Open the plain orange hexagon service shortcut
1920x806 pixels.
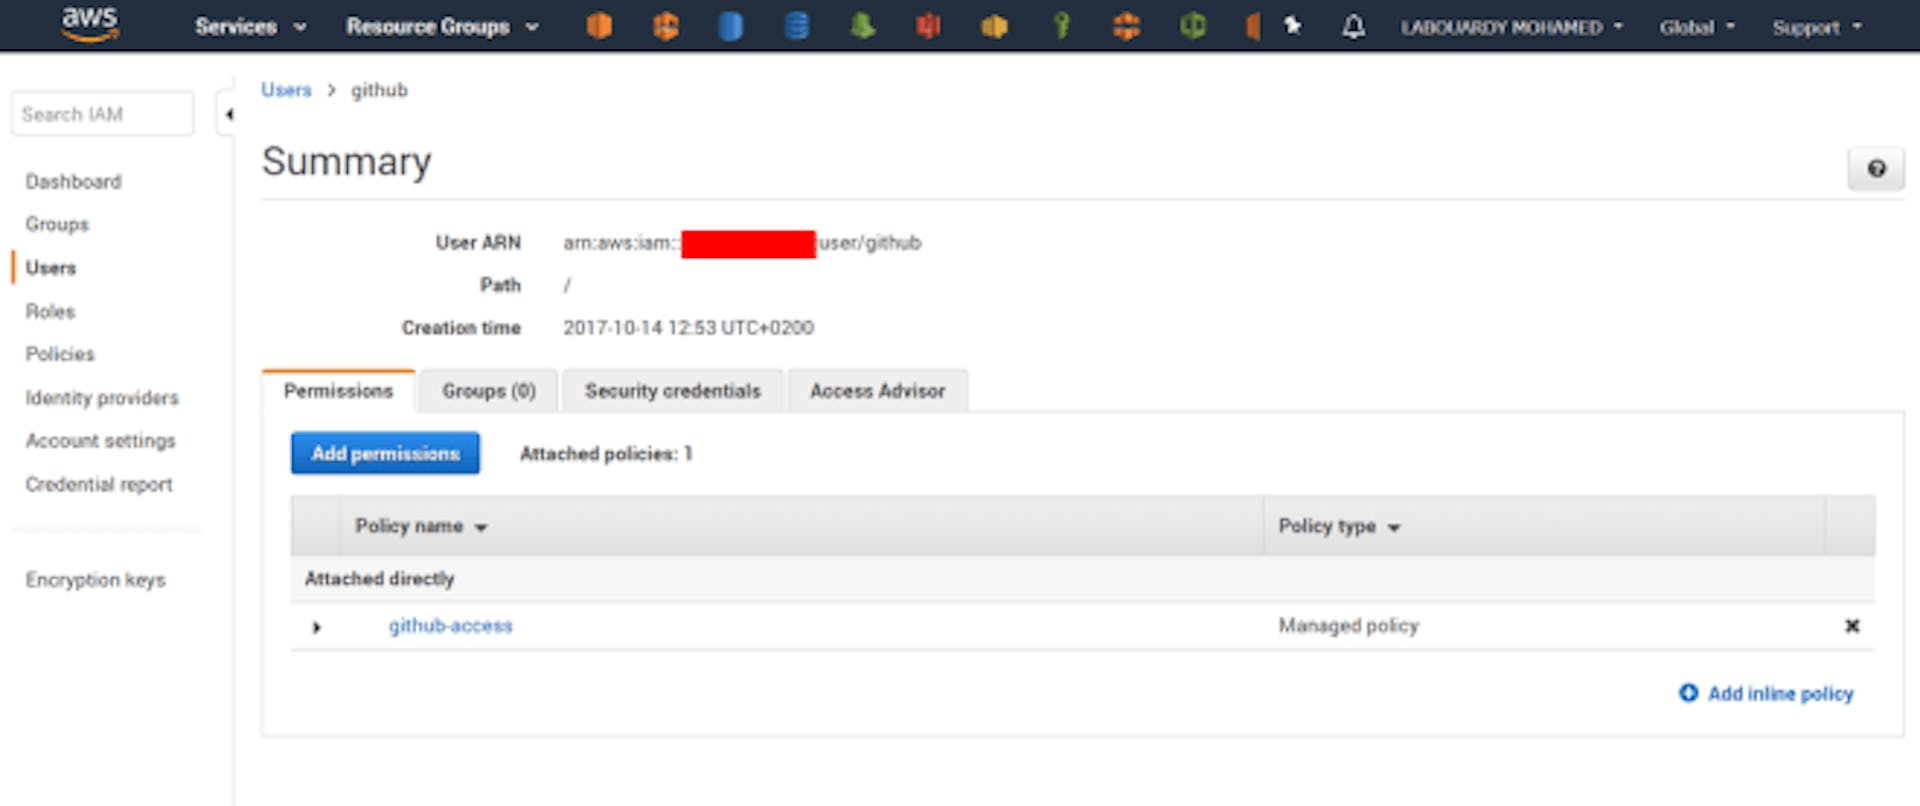click(x=599, y=26)
